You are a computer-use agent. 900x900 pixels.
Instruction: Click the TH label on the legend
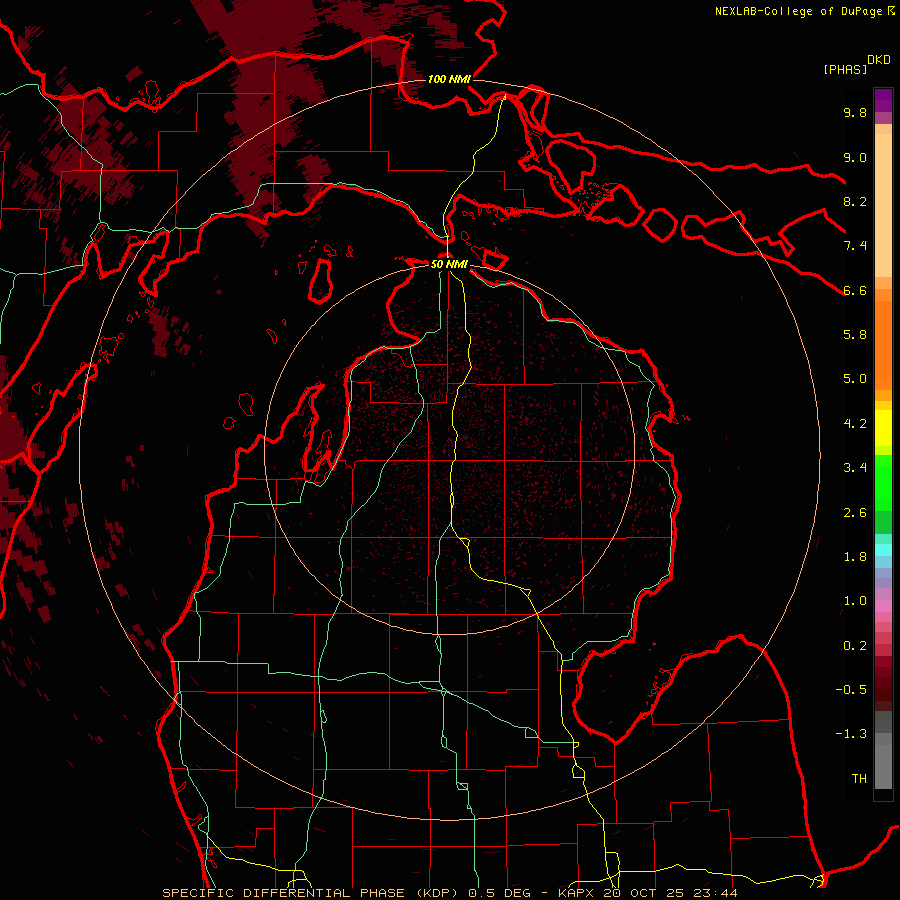[859, 778]
